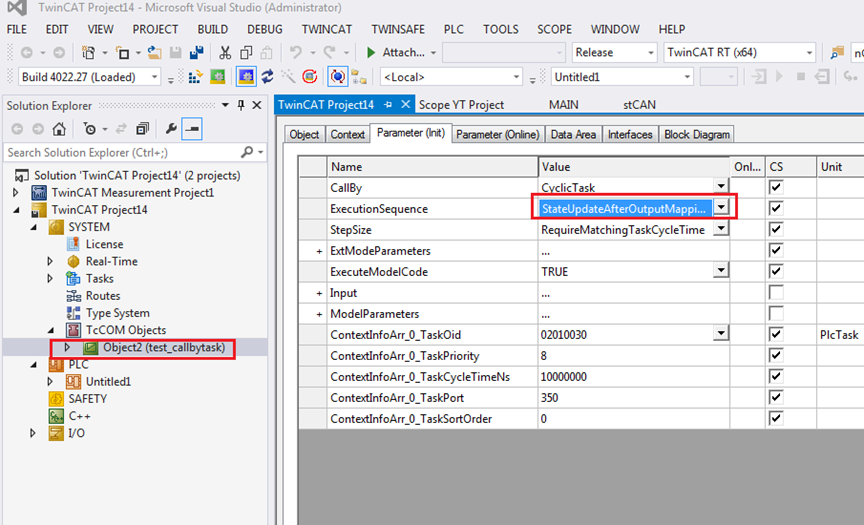Click the Activate Configuration icon

195,77
